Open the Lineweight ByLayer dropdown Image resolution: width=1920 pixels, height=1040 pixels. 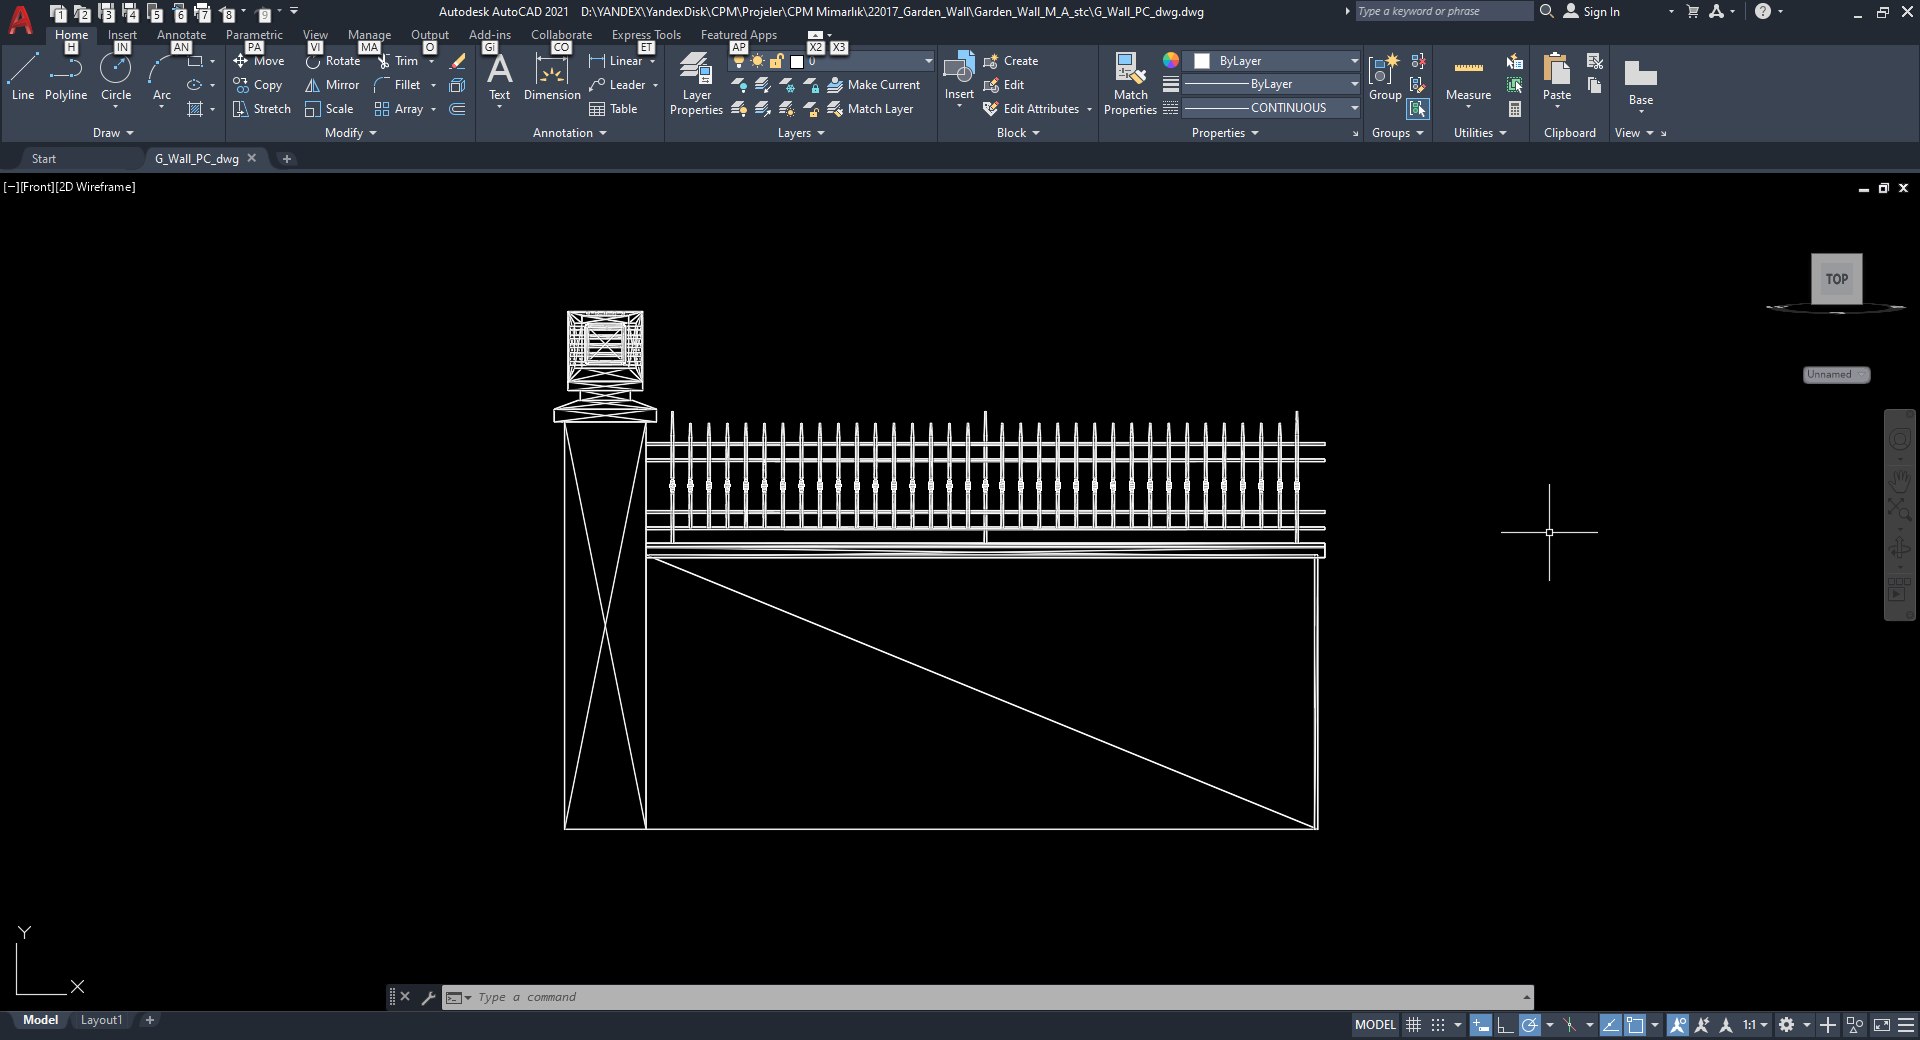click(x=1272, y=84)
